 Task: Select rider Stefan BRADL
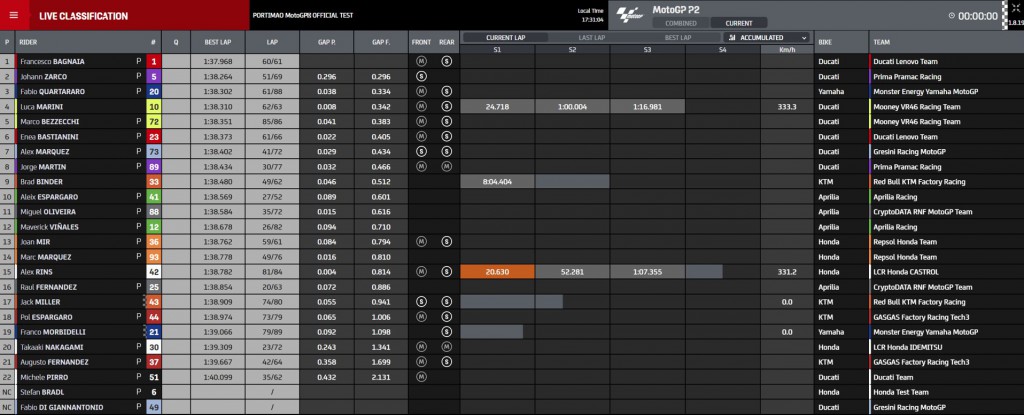tap(44, 392)
